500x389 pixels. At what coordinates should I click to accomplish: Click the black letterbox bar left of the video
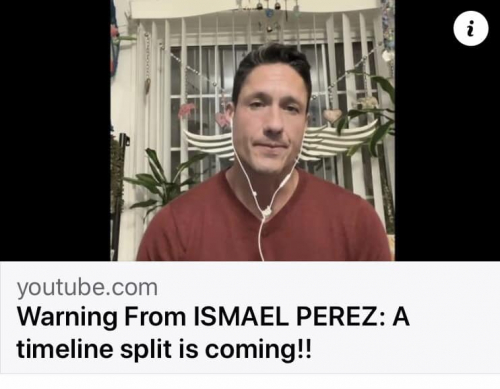[x=55, y=130]
